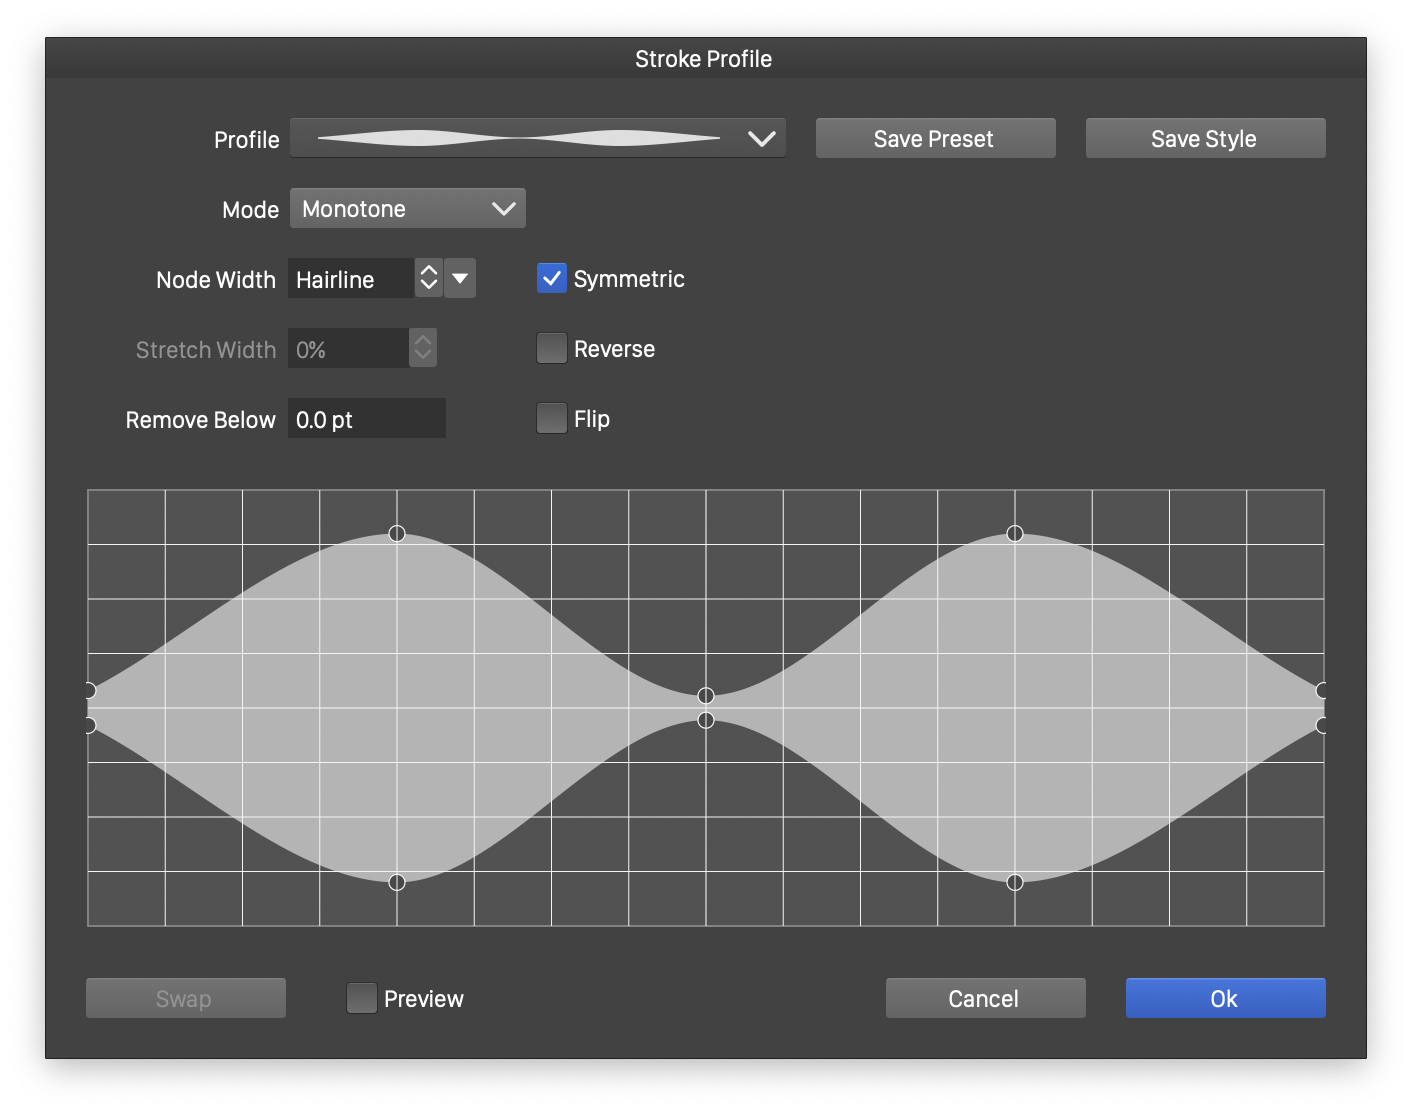Select the top-right peak node on the curve
The image size is (1412, 1112).
tap(1015, 533)
